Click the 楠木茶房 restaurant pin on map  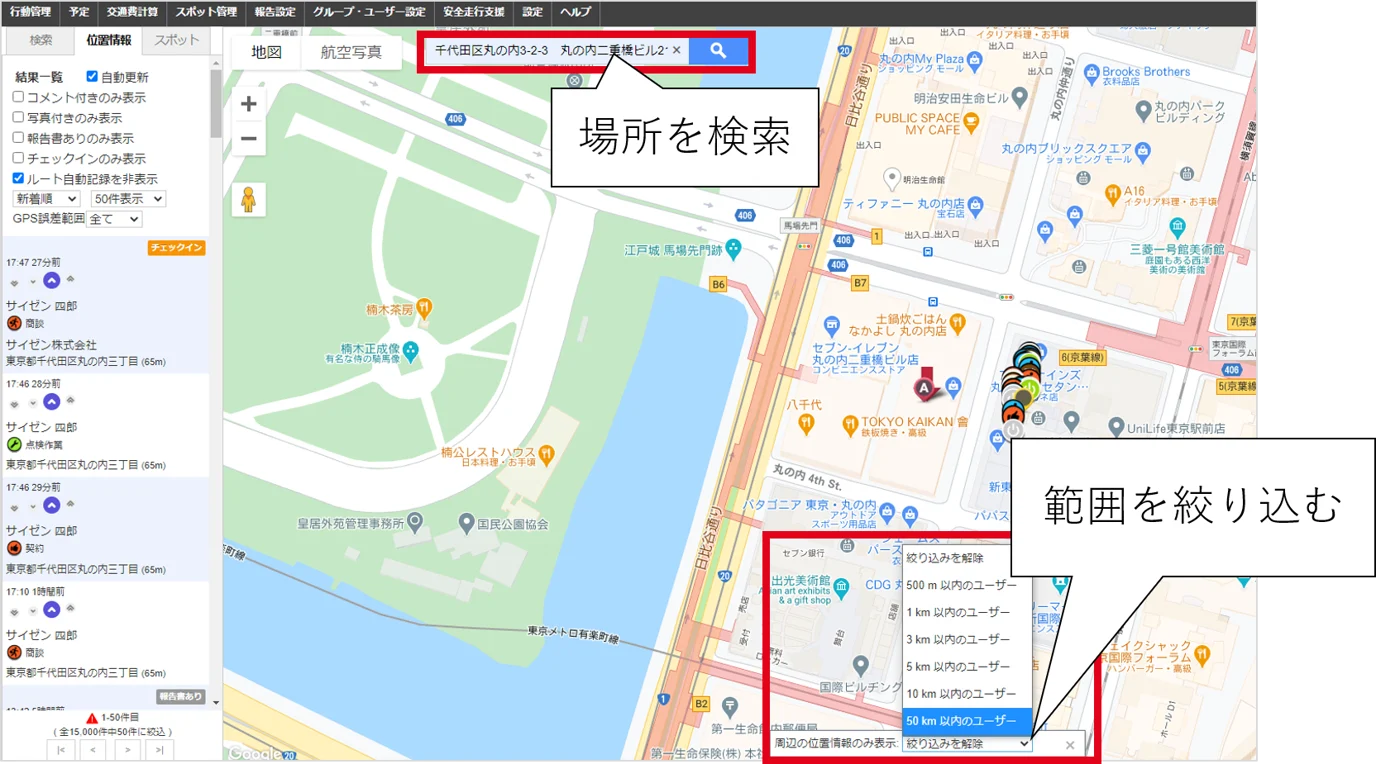point(424,306)
